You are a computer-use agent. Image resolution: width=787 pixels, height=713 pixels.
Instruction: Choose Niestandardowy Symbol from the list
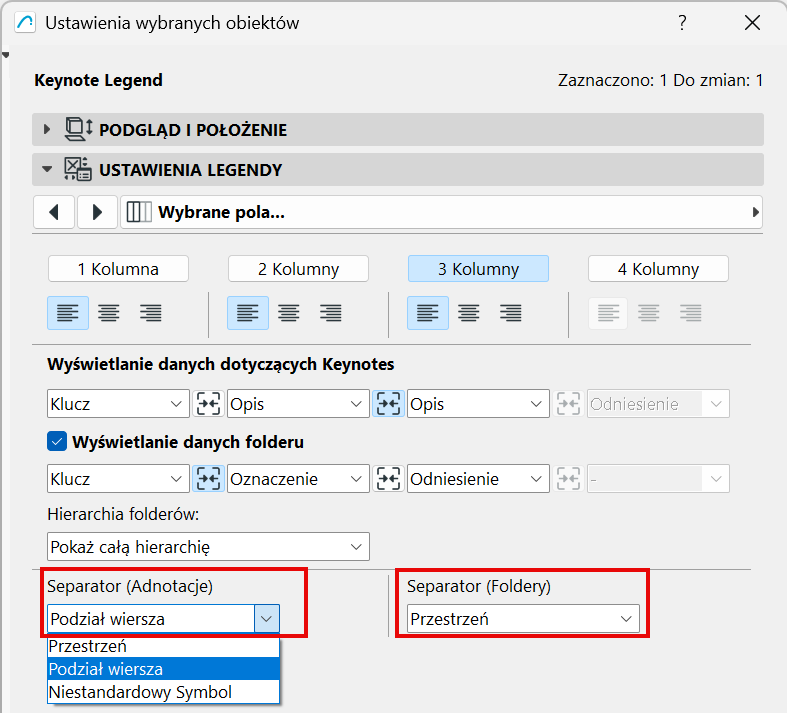pos(163,692)
